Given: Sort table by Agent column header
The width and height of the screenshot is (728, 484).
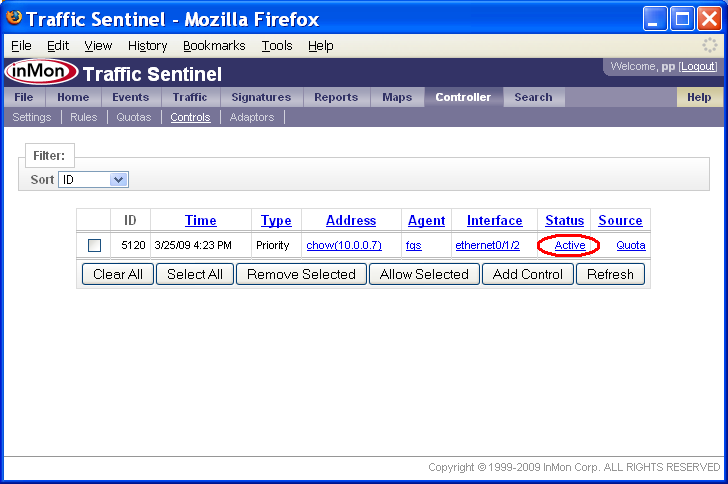Looking at the screenshot, I should 426,220.
